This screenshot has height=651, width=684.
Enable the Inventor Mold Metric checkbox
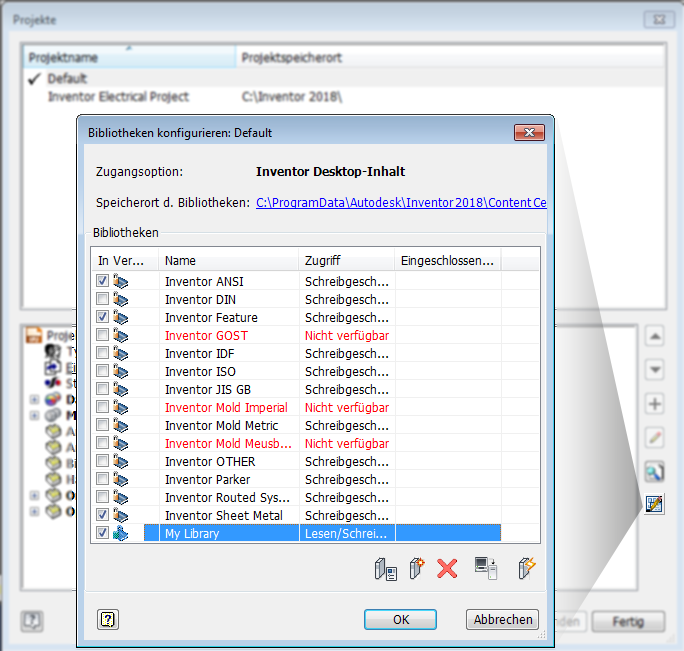103,425
